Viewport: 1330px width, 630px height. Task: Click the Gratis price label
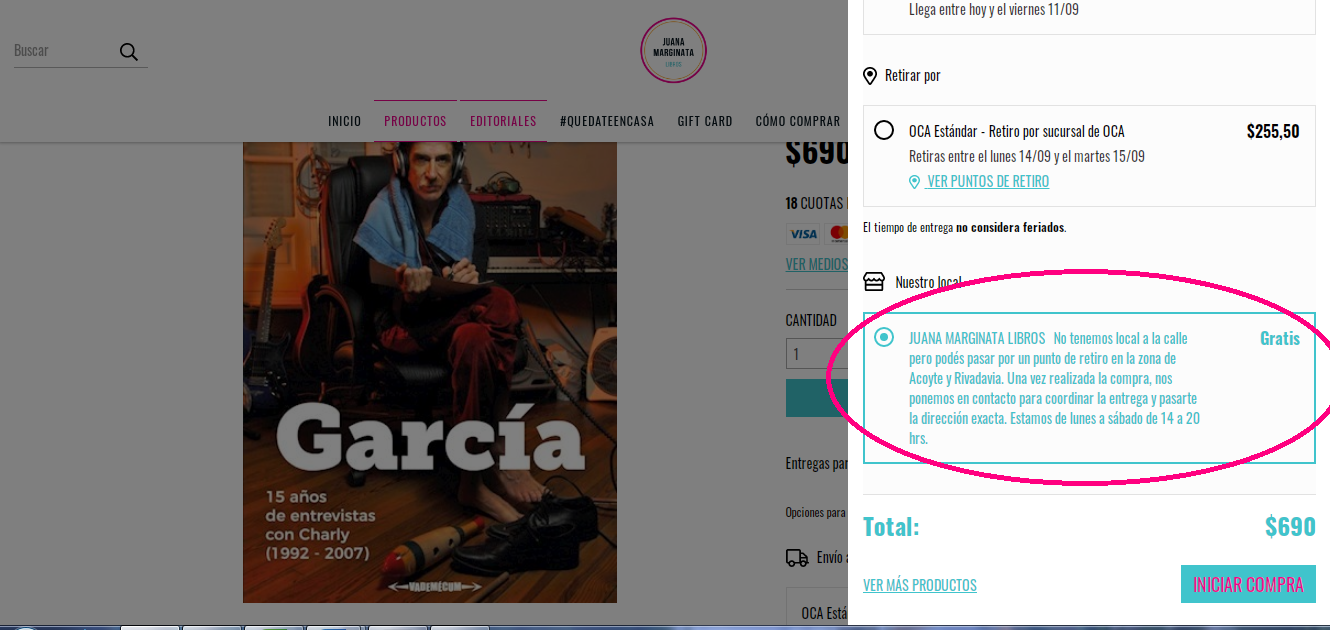1280,338
